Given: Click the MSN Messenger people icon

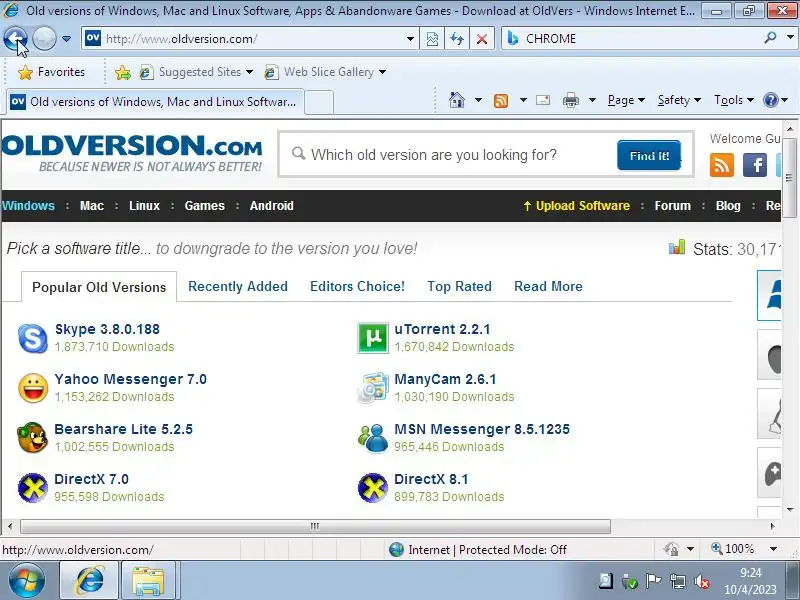Looking at the screenshot, I should (372, 438).
